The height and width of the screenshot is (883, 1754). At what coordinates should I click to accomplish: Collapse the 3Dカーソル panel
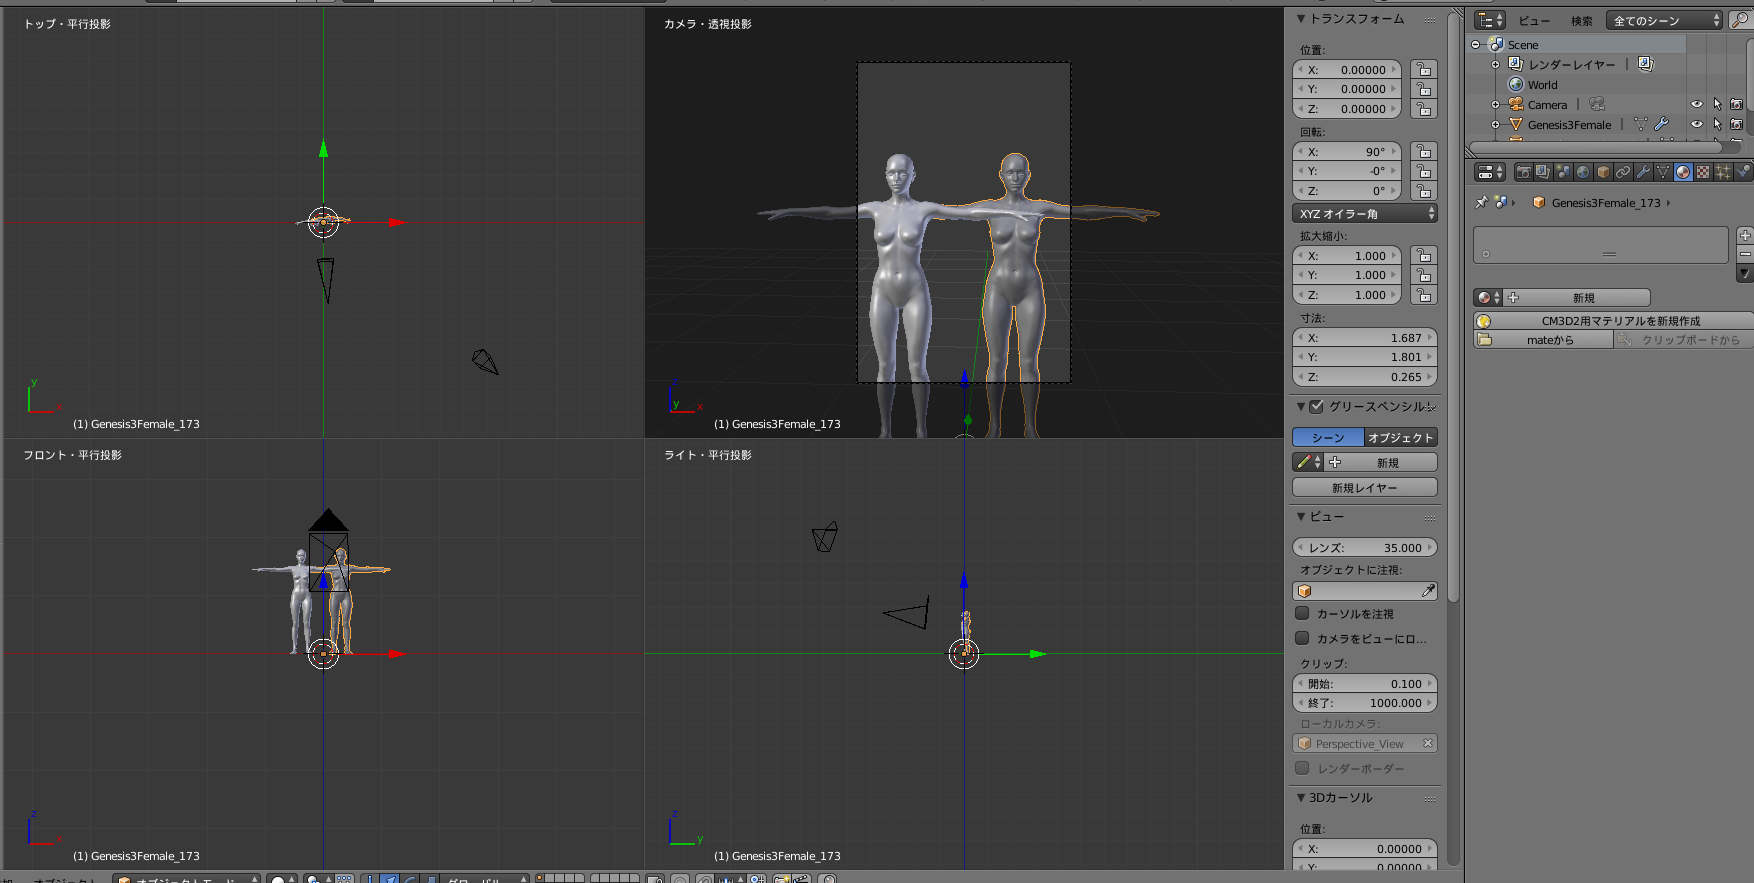point(1301,797)
